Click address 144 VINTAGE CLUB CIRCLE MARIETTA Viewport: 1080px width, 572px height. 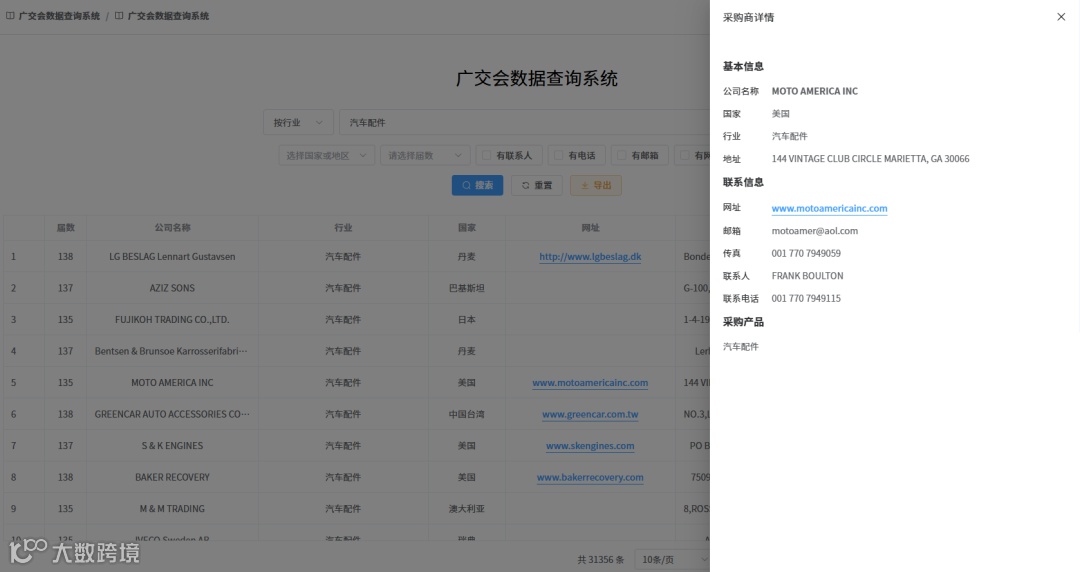[x=871, y=159]
